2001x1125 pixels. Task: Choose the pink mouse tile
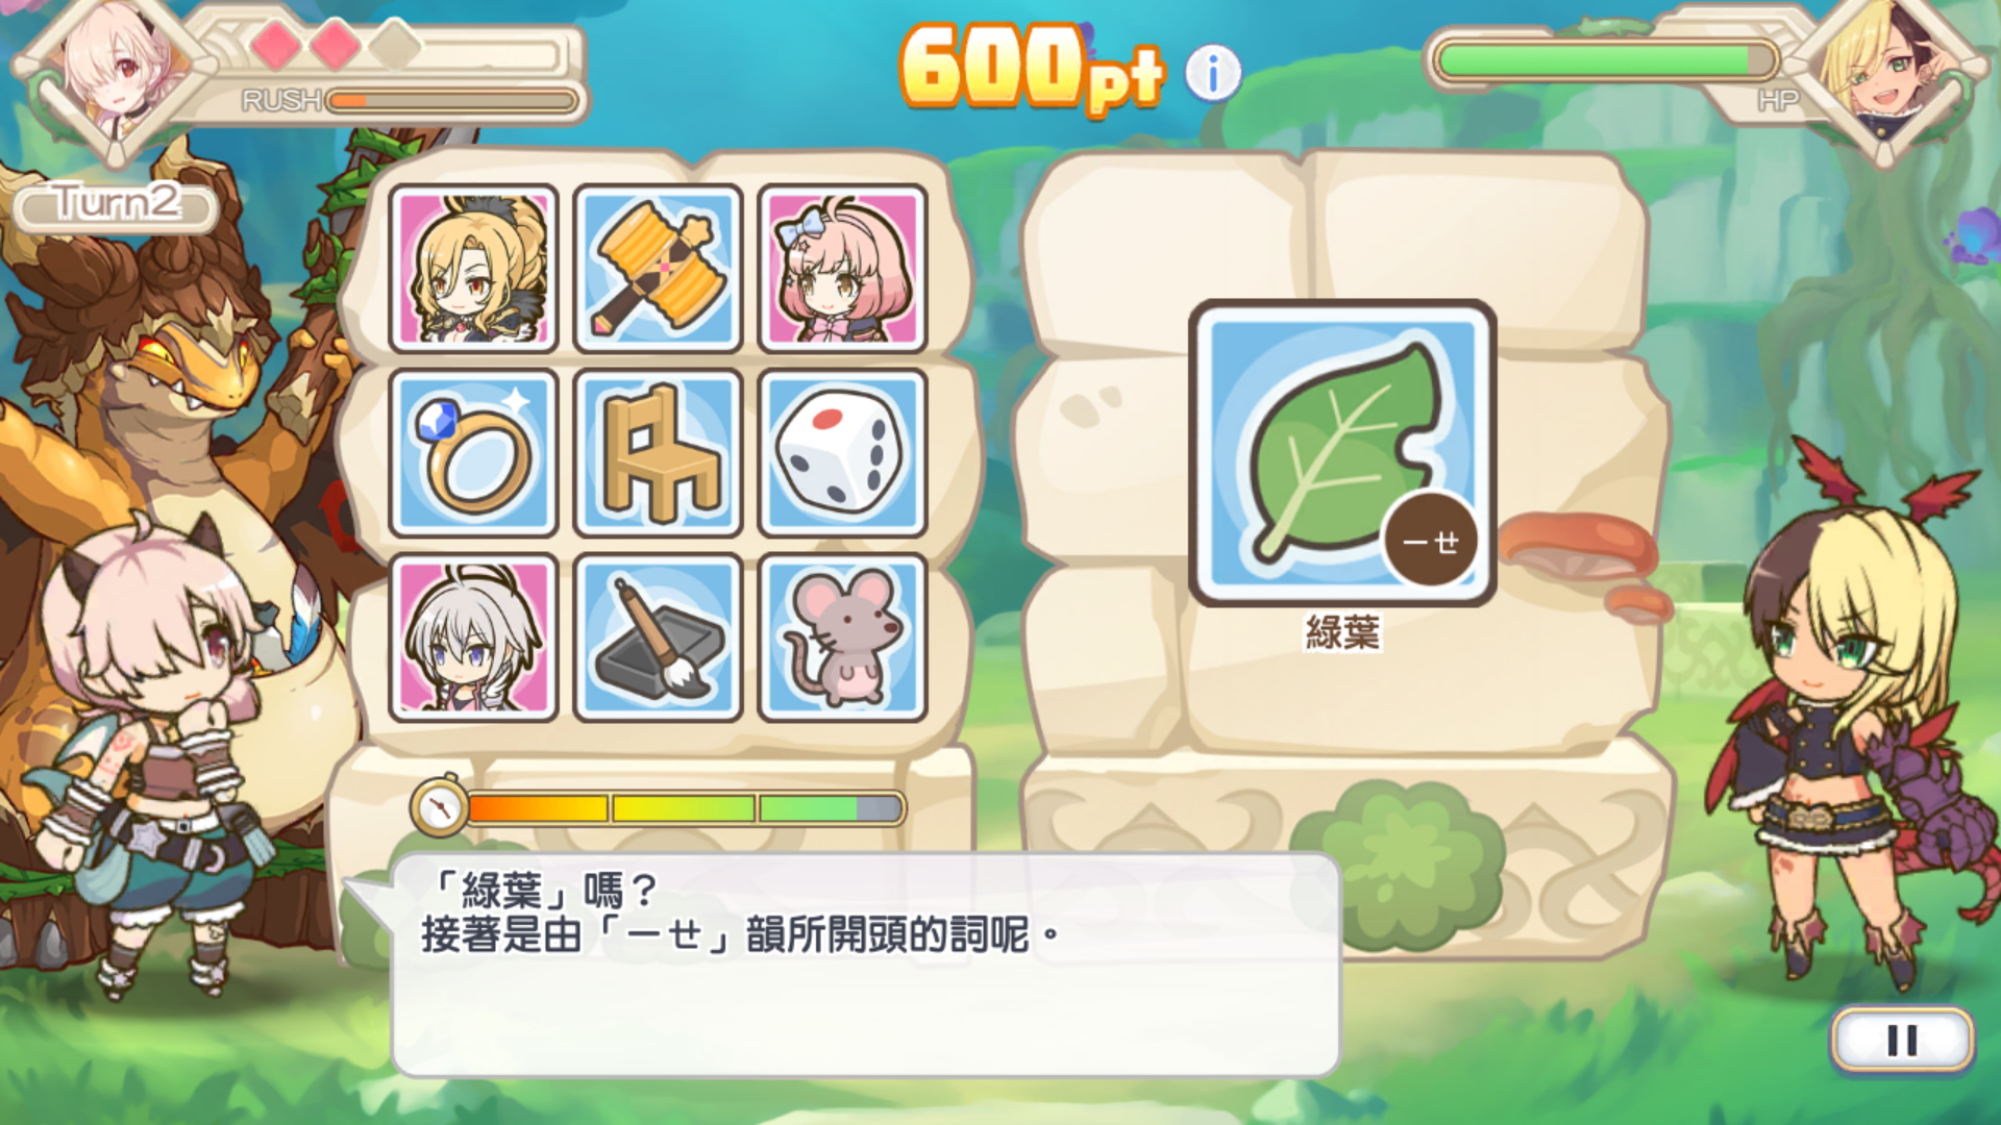[842, 637]
